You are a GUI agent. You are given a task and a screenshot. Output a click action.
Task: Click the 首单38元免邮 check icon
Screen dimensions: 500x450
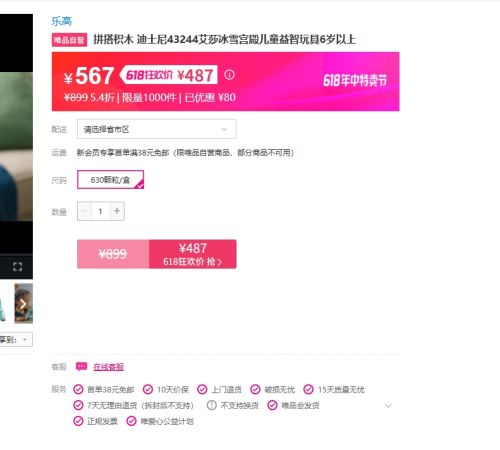(78, 389)
